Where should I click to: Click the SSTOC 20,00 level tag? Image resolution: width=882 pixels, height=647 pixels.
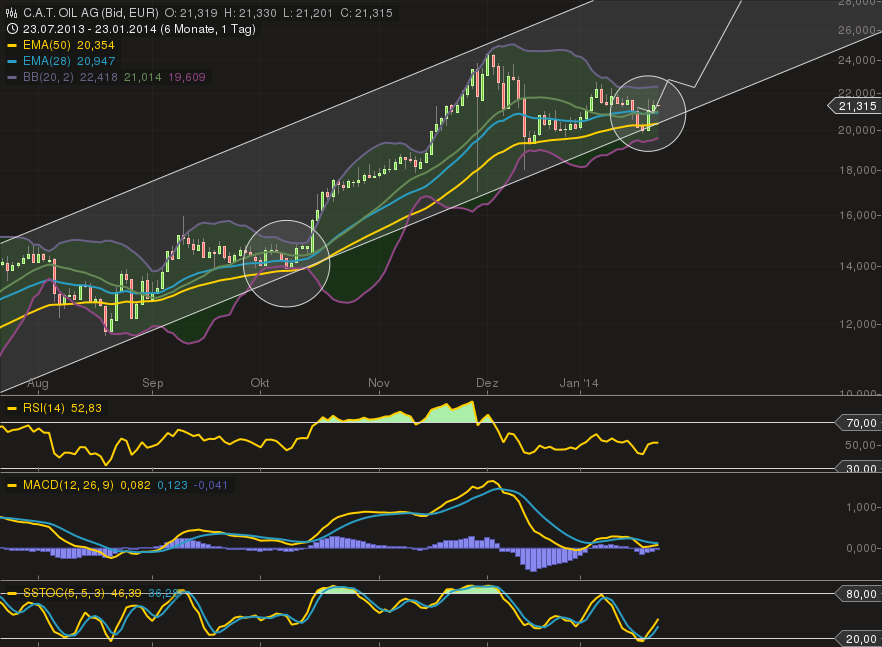point(857,639)
